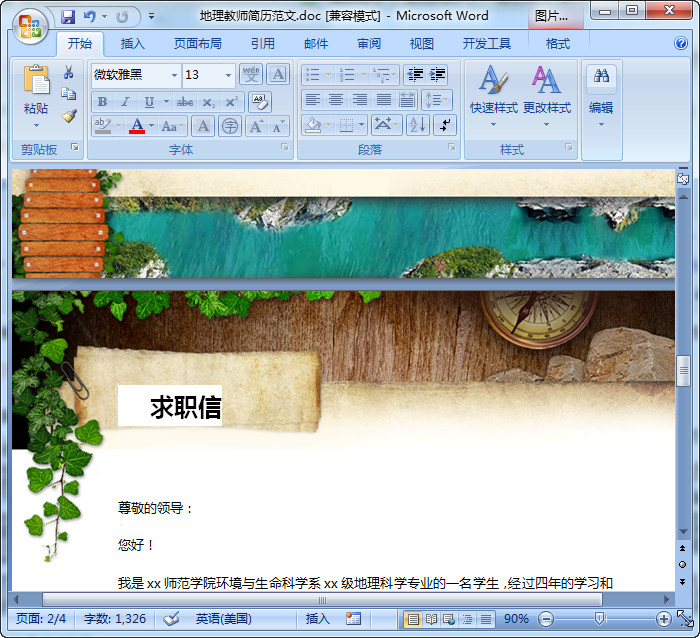
Task: Sort the selected text
Action: [x=418, y=125]
